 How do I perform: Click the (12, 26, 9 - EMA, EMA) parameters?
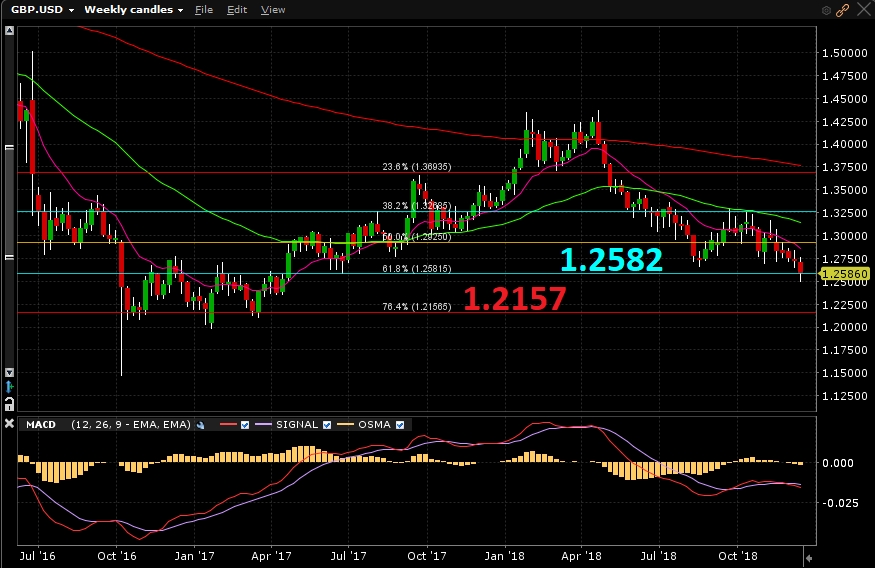131,425
